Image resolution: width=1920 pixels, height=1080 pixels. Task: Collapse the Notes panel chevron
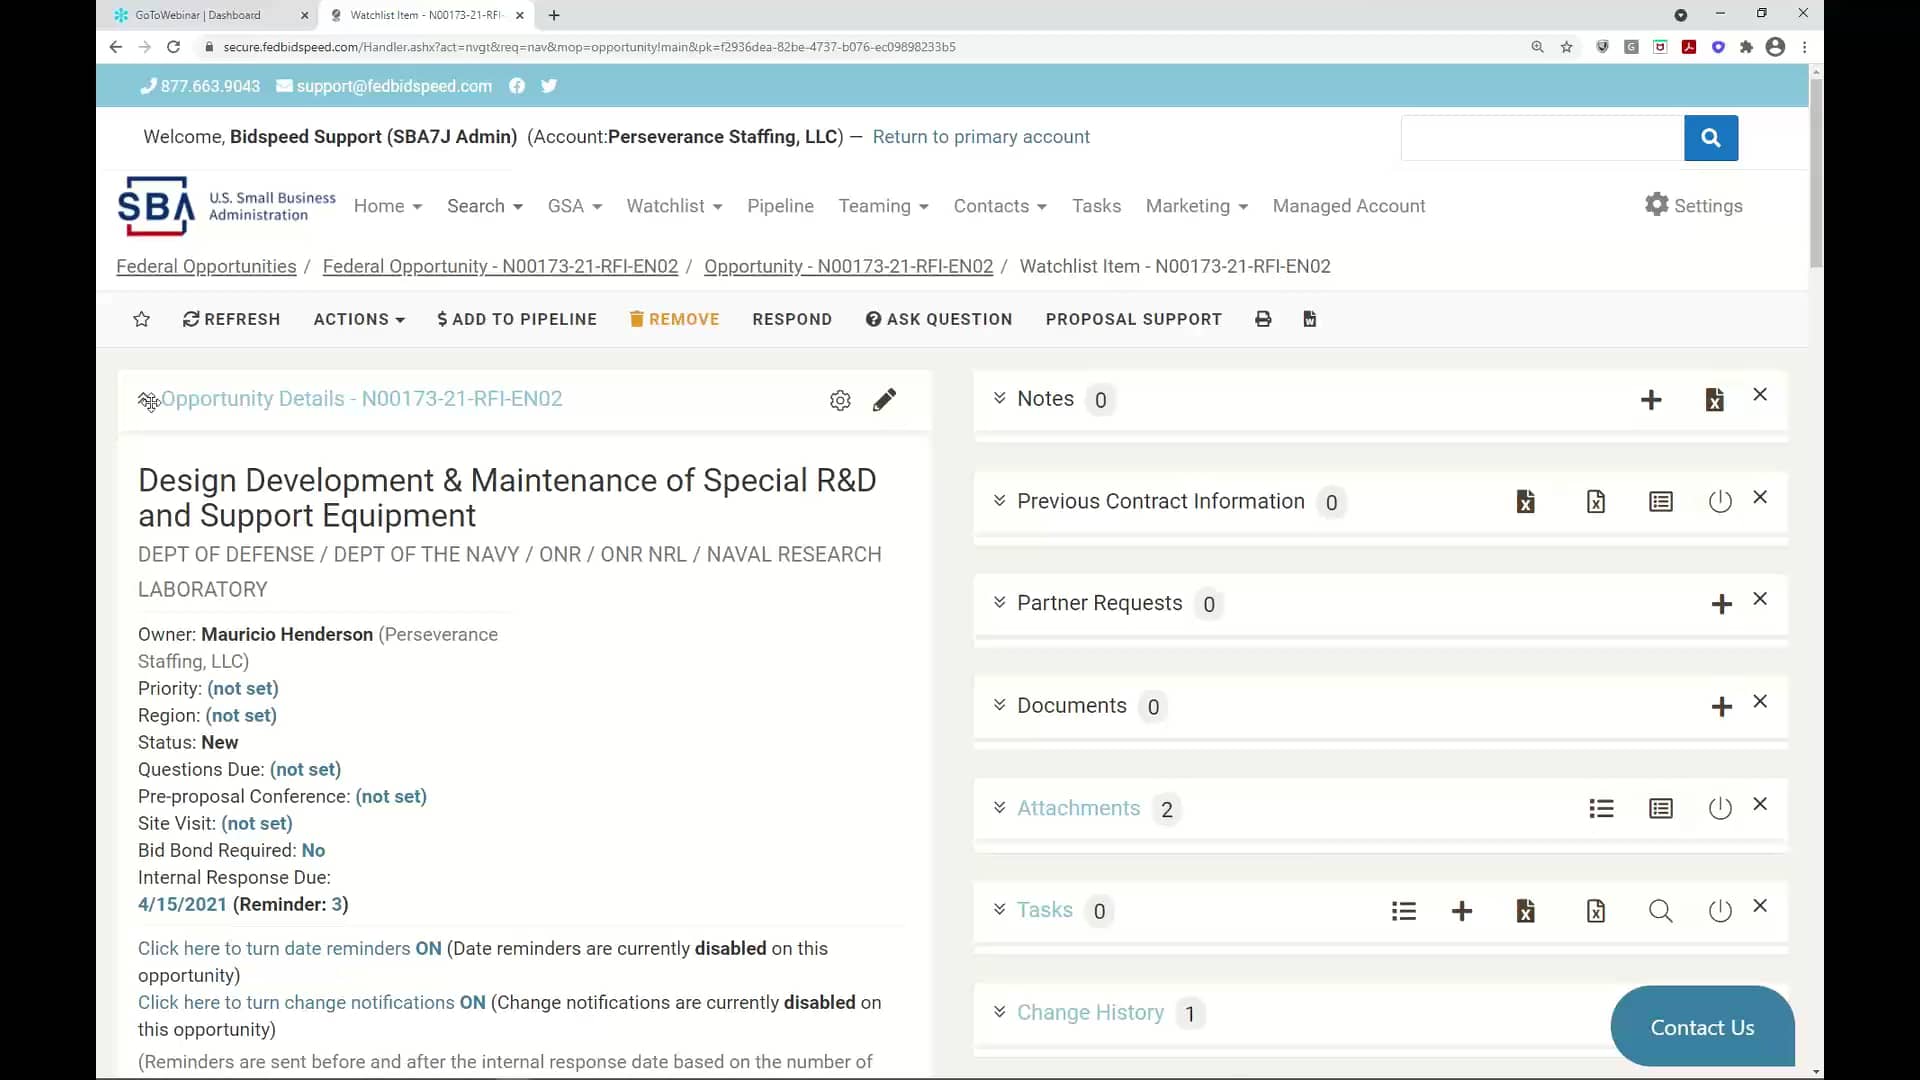(x=999, y=398)
